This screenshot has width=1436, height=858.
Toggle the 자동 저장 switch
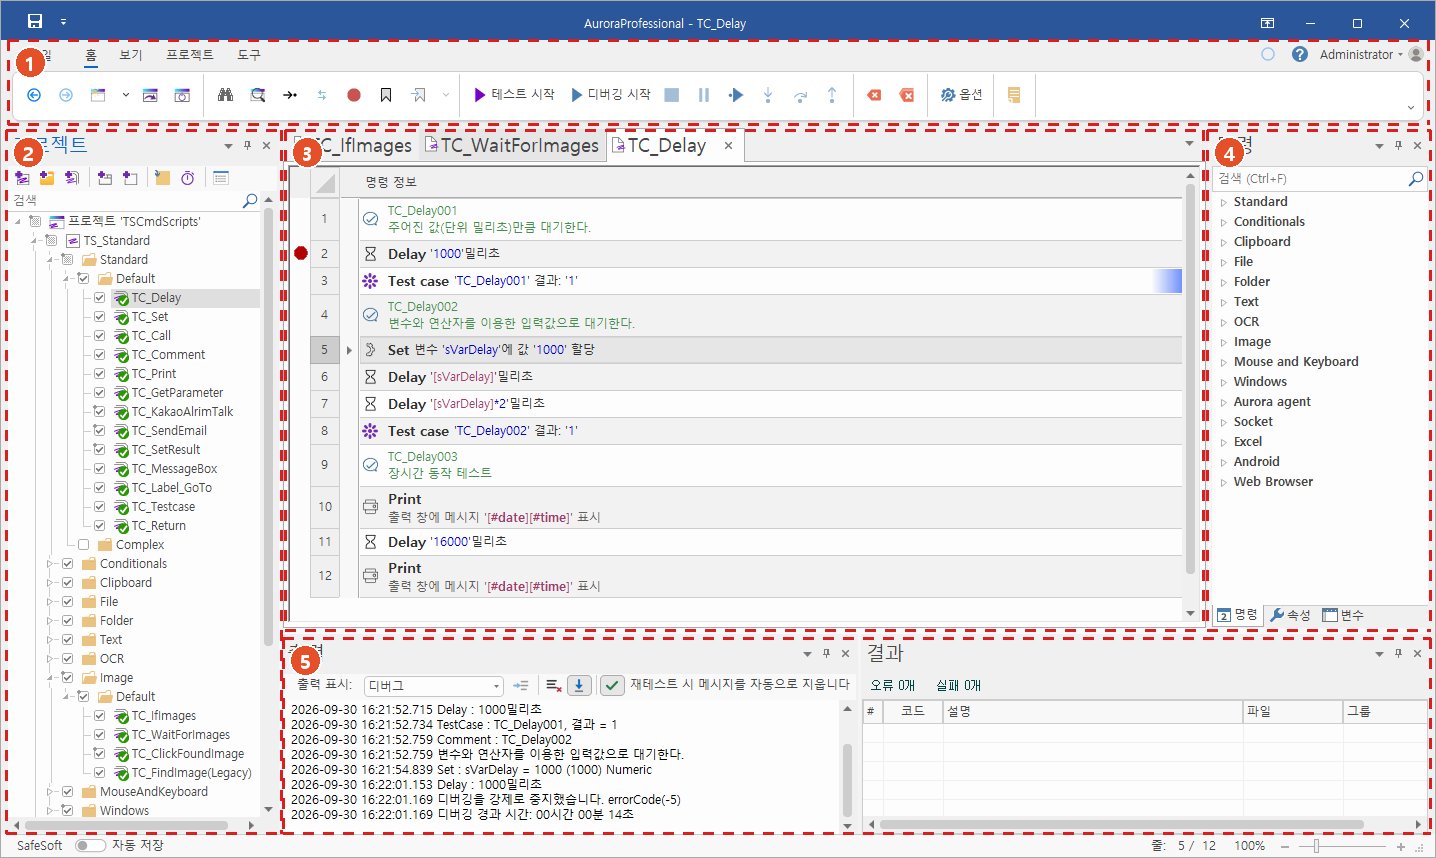(x=90, y=846)
